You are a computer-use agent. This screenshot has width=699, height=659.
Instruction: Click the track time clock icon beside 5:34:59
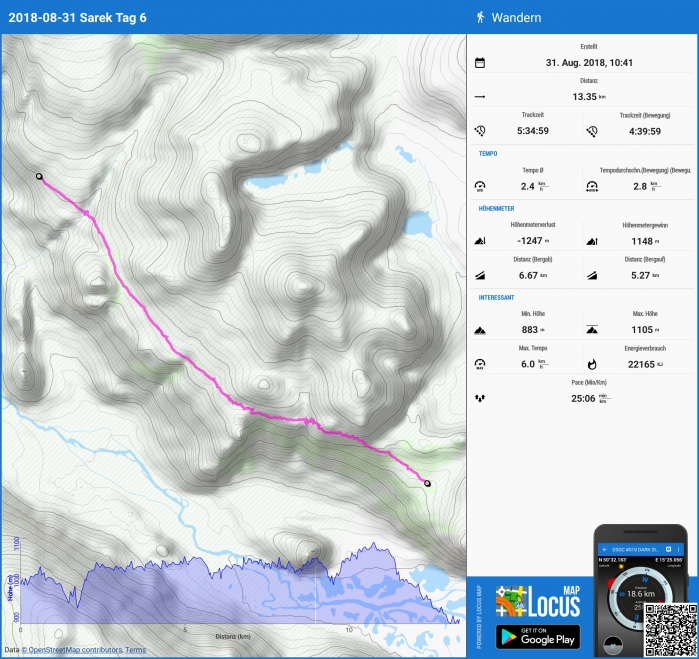(480, 131)
